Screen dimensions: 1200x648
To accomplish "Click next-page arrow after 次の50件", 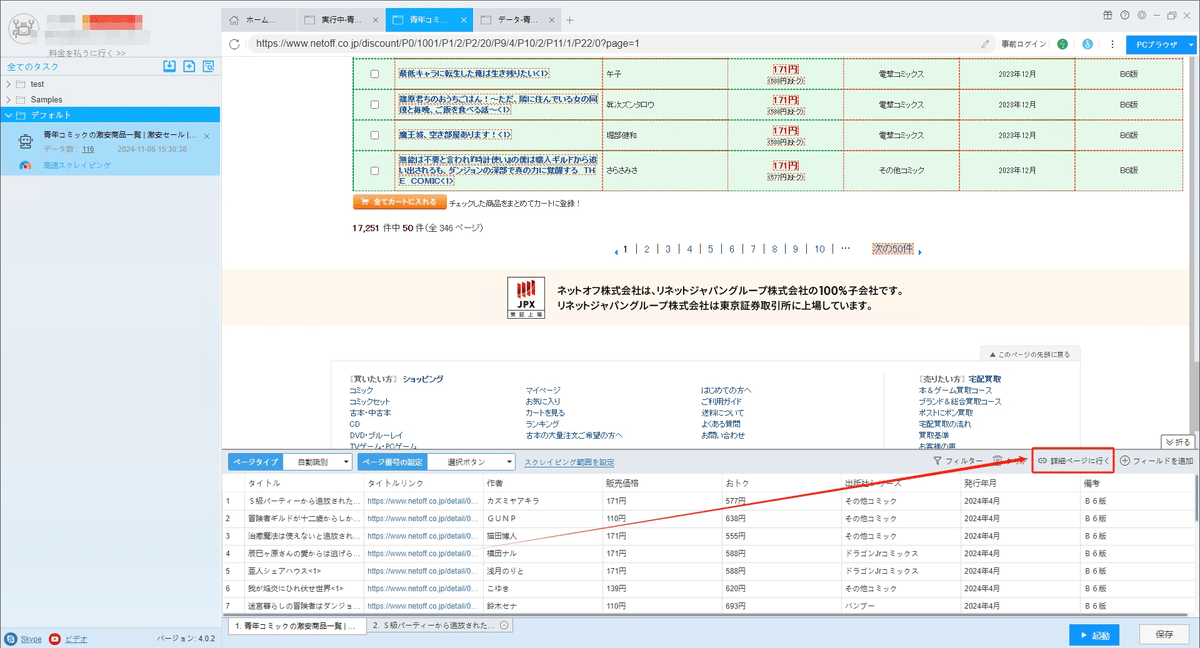I will coord(919,250).
